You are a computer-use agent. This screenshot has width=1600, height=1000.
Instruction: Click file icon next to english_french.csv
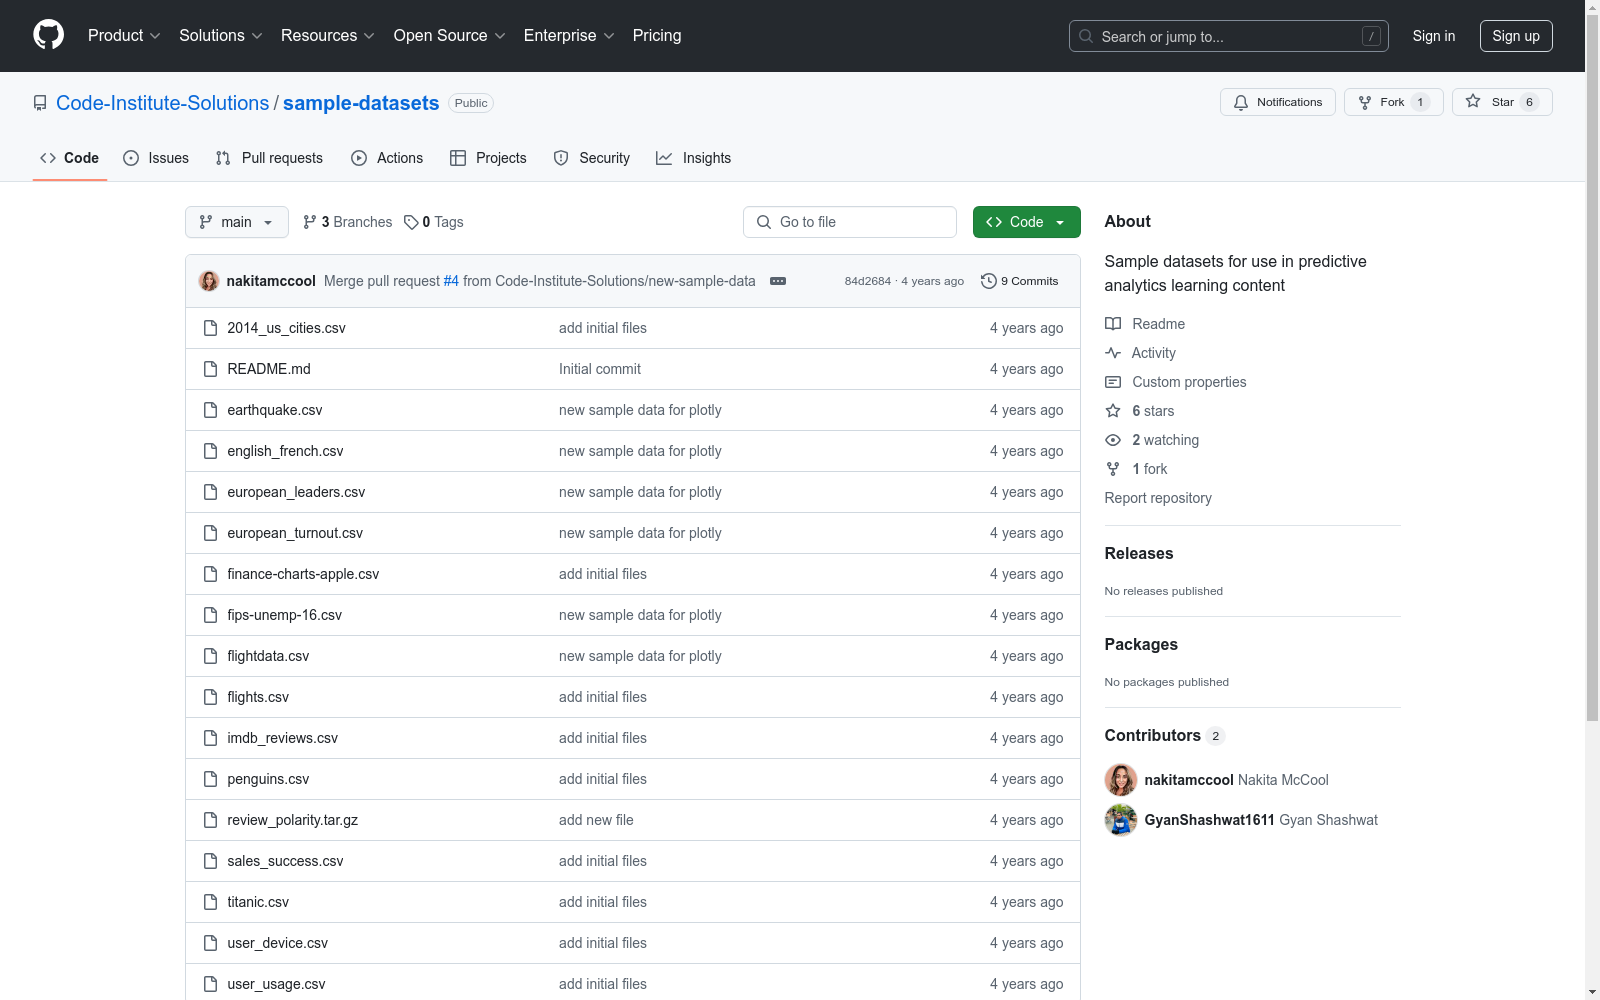210,451
